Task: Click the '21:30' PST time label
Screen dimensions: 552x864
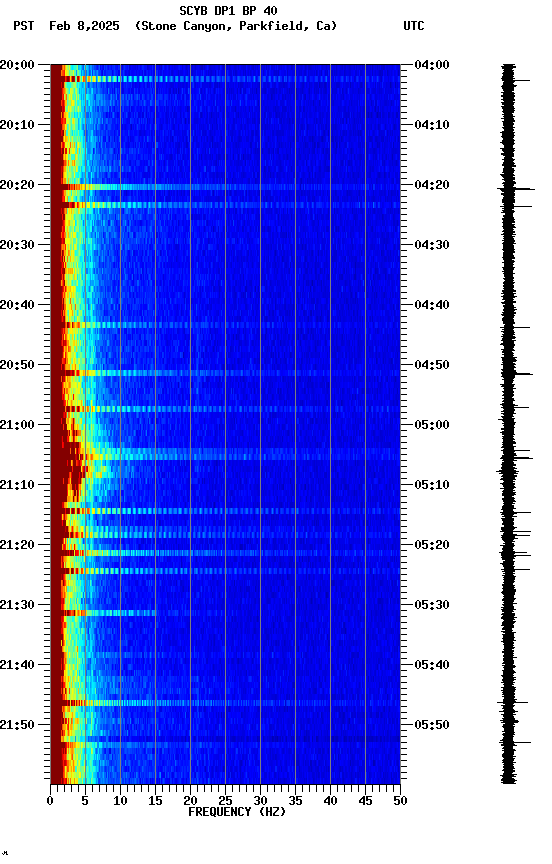Action: click(x=17, y=605)
